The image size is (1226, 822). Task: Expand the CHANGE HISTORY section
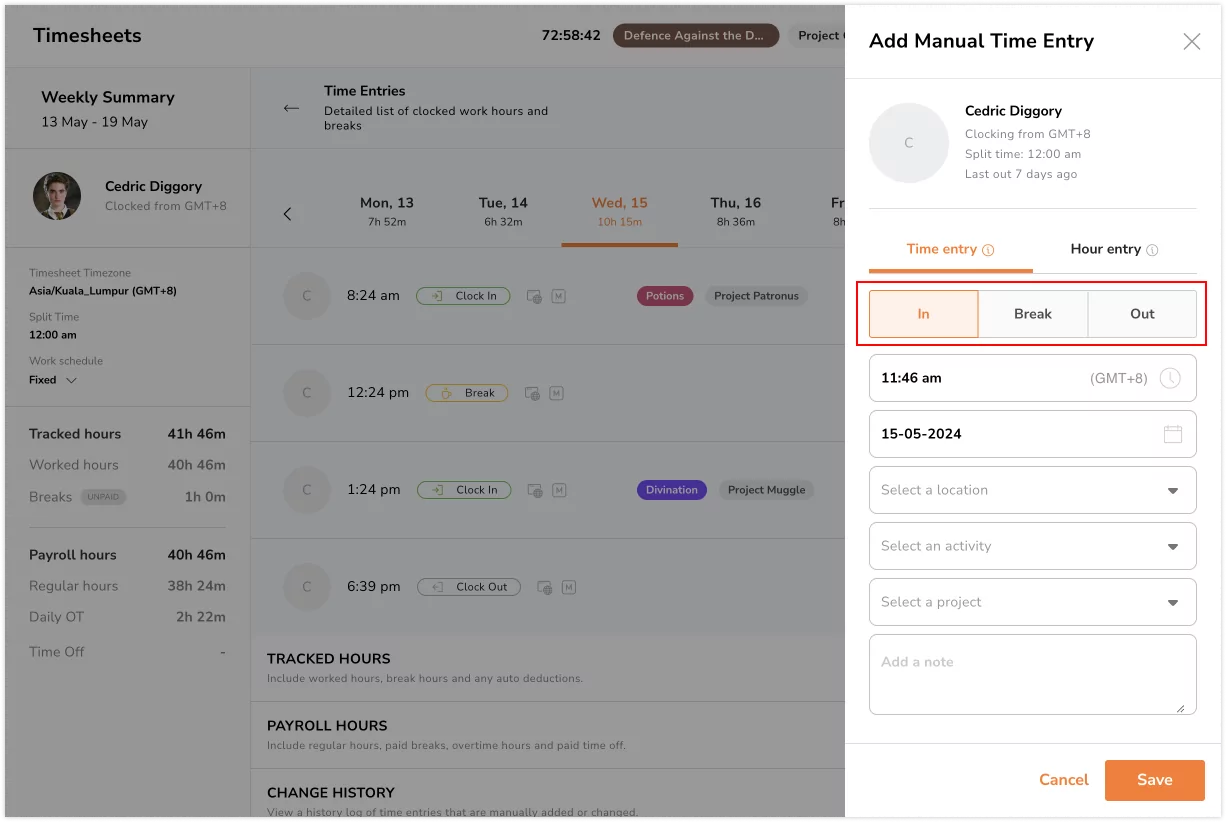coord(548,795)
